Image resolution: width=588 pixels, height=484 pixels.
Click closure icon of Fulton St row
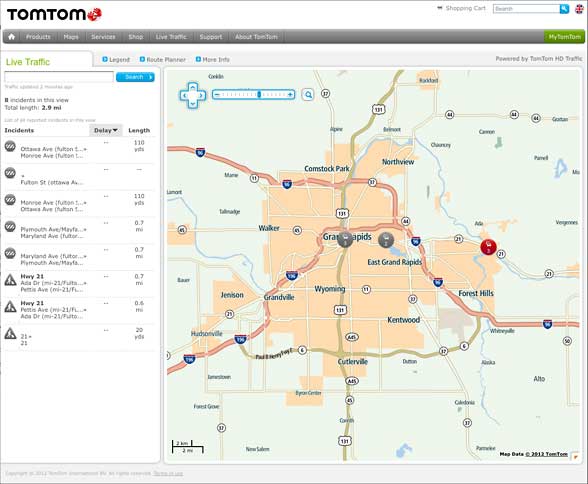coord(10,172)
